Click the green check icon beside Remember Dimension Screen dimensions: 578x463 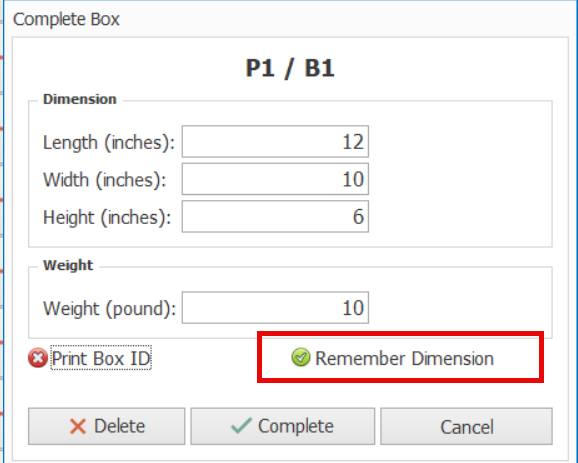pos(301,358)
